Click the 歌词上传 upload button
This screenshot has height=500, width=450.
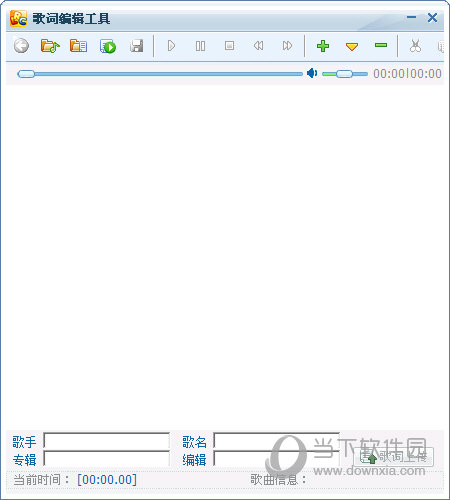click(x=393, y=457)
